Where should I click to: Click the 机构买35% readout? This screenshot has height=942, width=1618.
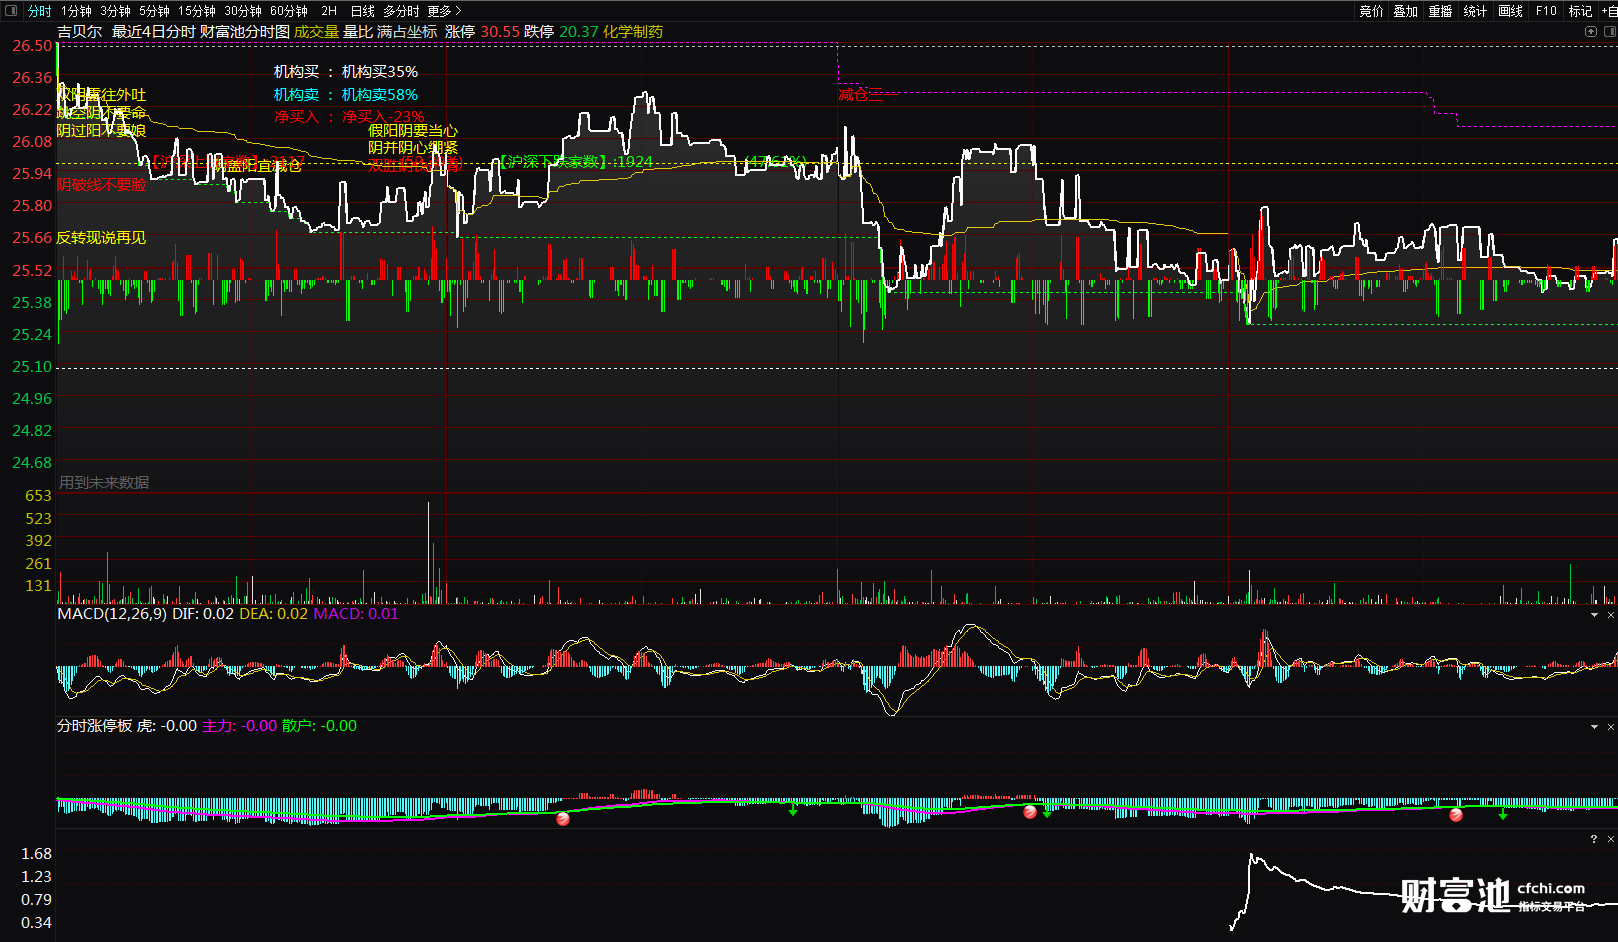380,72
